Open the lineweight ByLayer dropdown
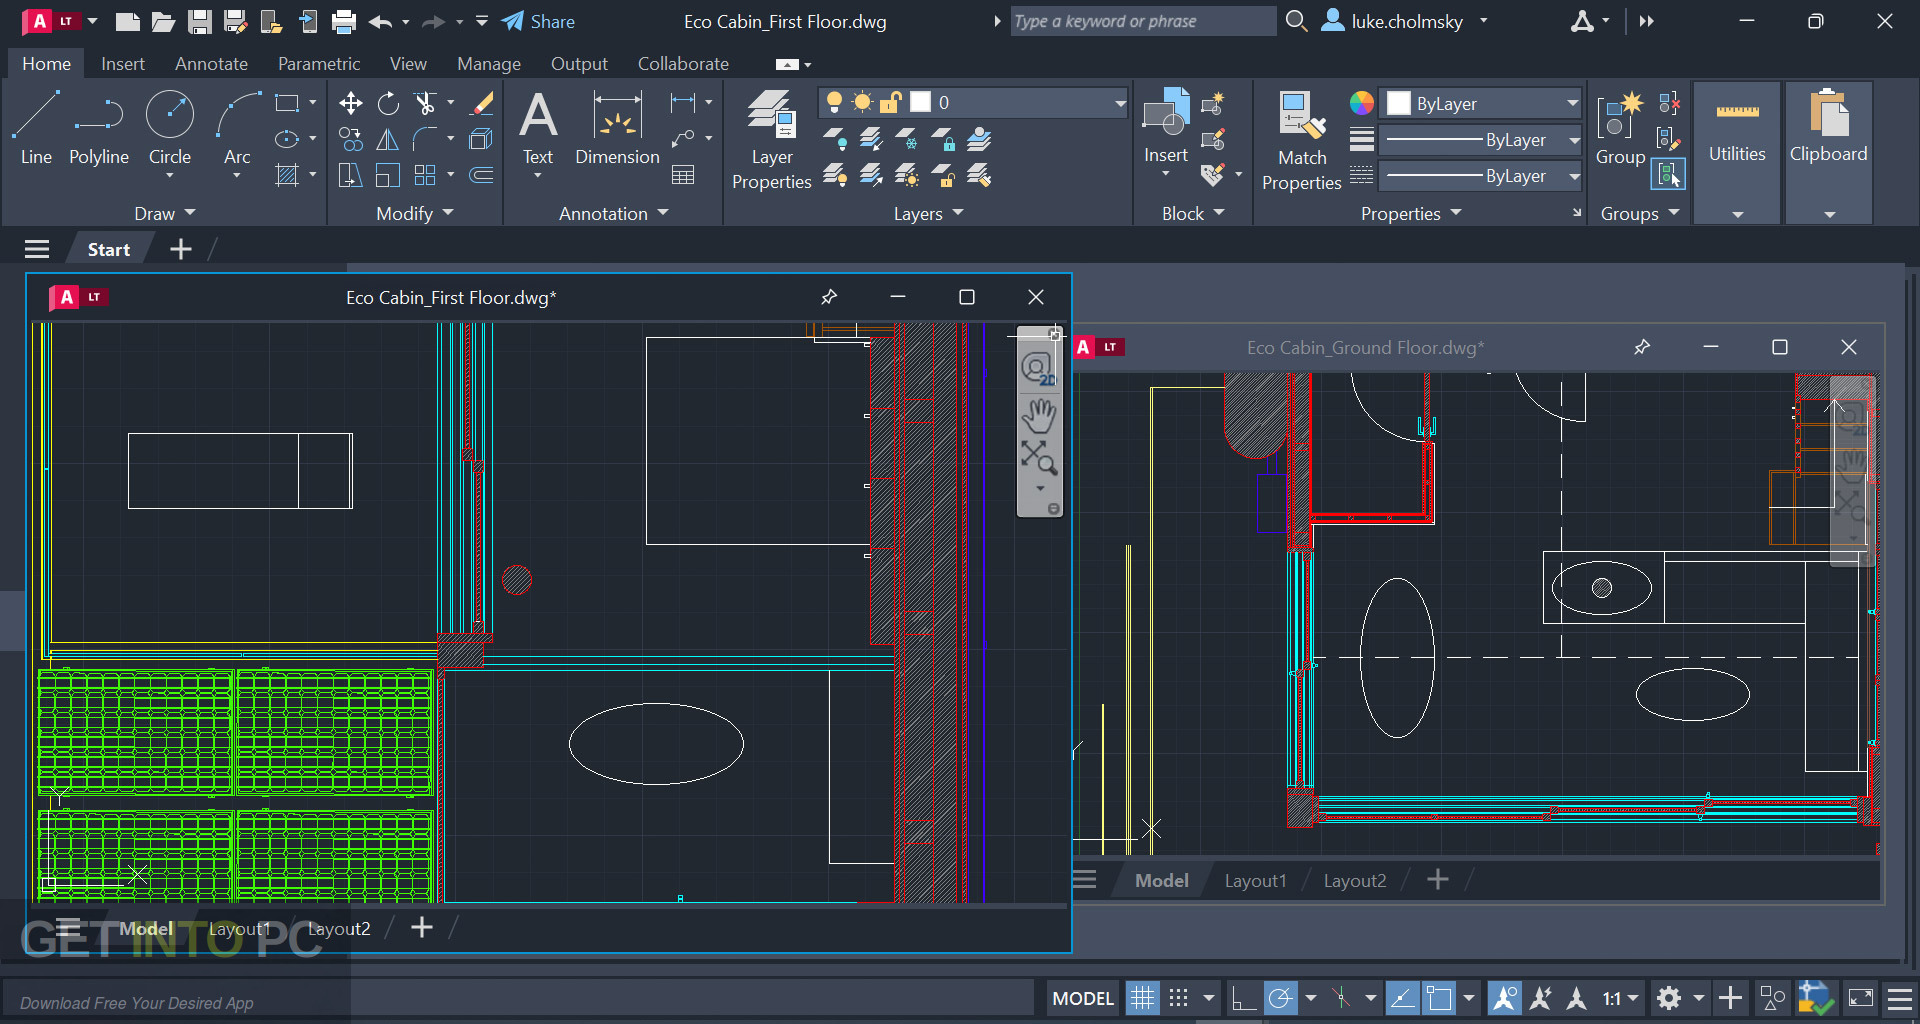 [x=1481, y=140]
